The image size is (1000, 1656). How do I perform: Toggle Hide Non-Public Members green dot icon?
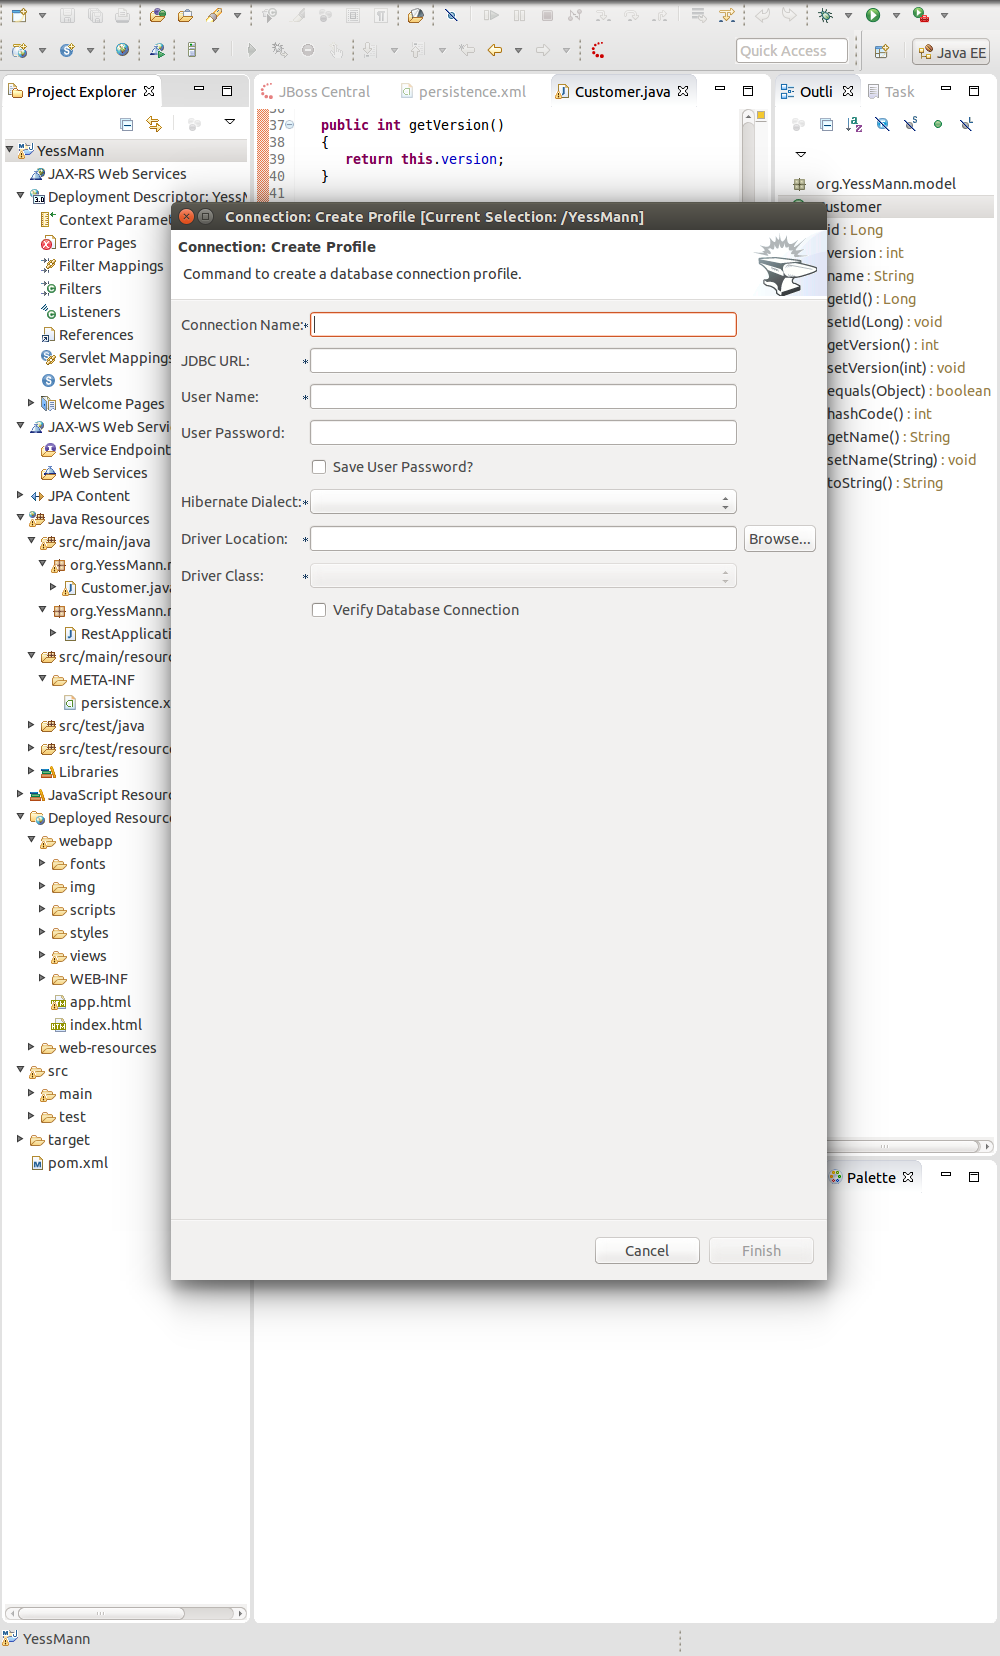(x=938, y=124)
